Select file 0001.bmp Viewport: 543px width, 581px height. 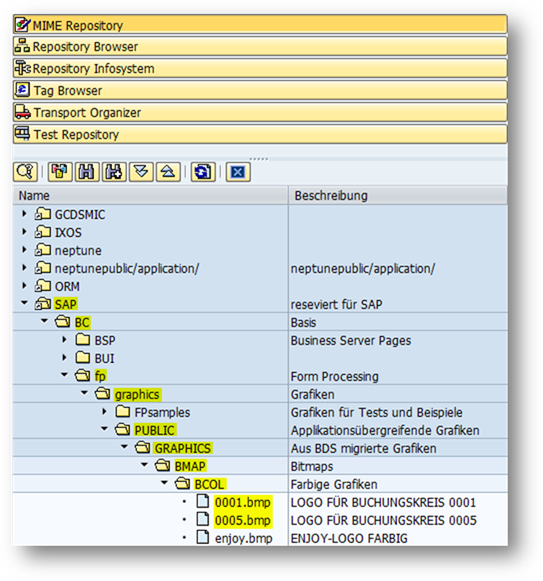tap(243, 502)
